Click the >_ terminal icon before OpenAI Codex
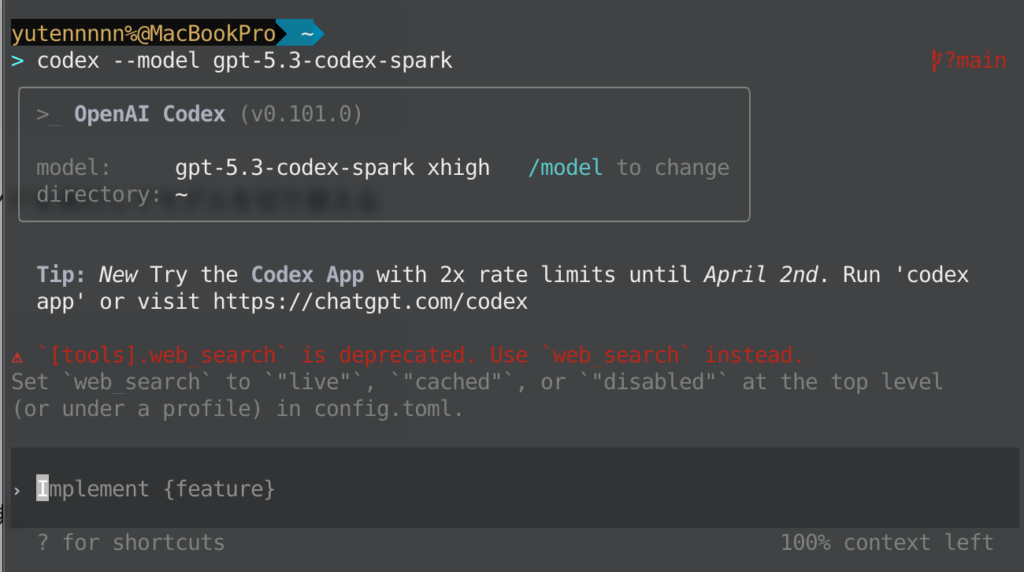 [x=48, y=114]
